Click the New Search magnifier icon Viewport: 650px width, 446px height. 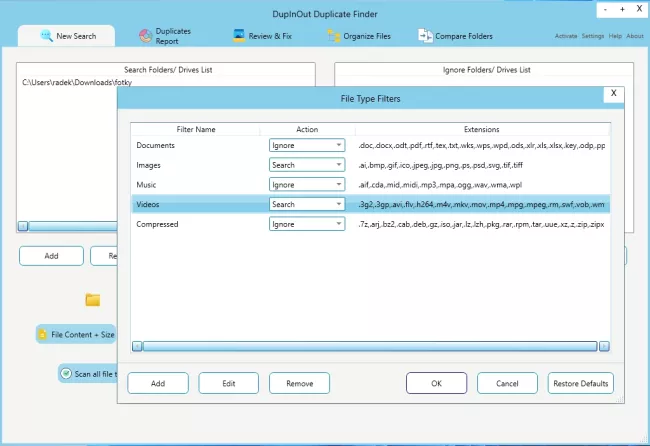(x=46, y=36)
